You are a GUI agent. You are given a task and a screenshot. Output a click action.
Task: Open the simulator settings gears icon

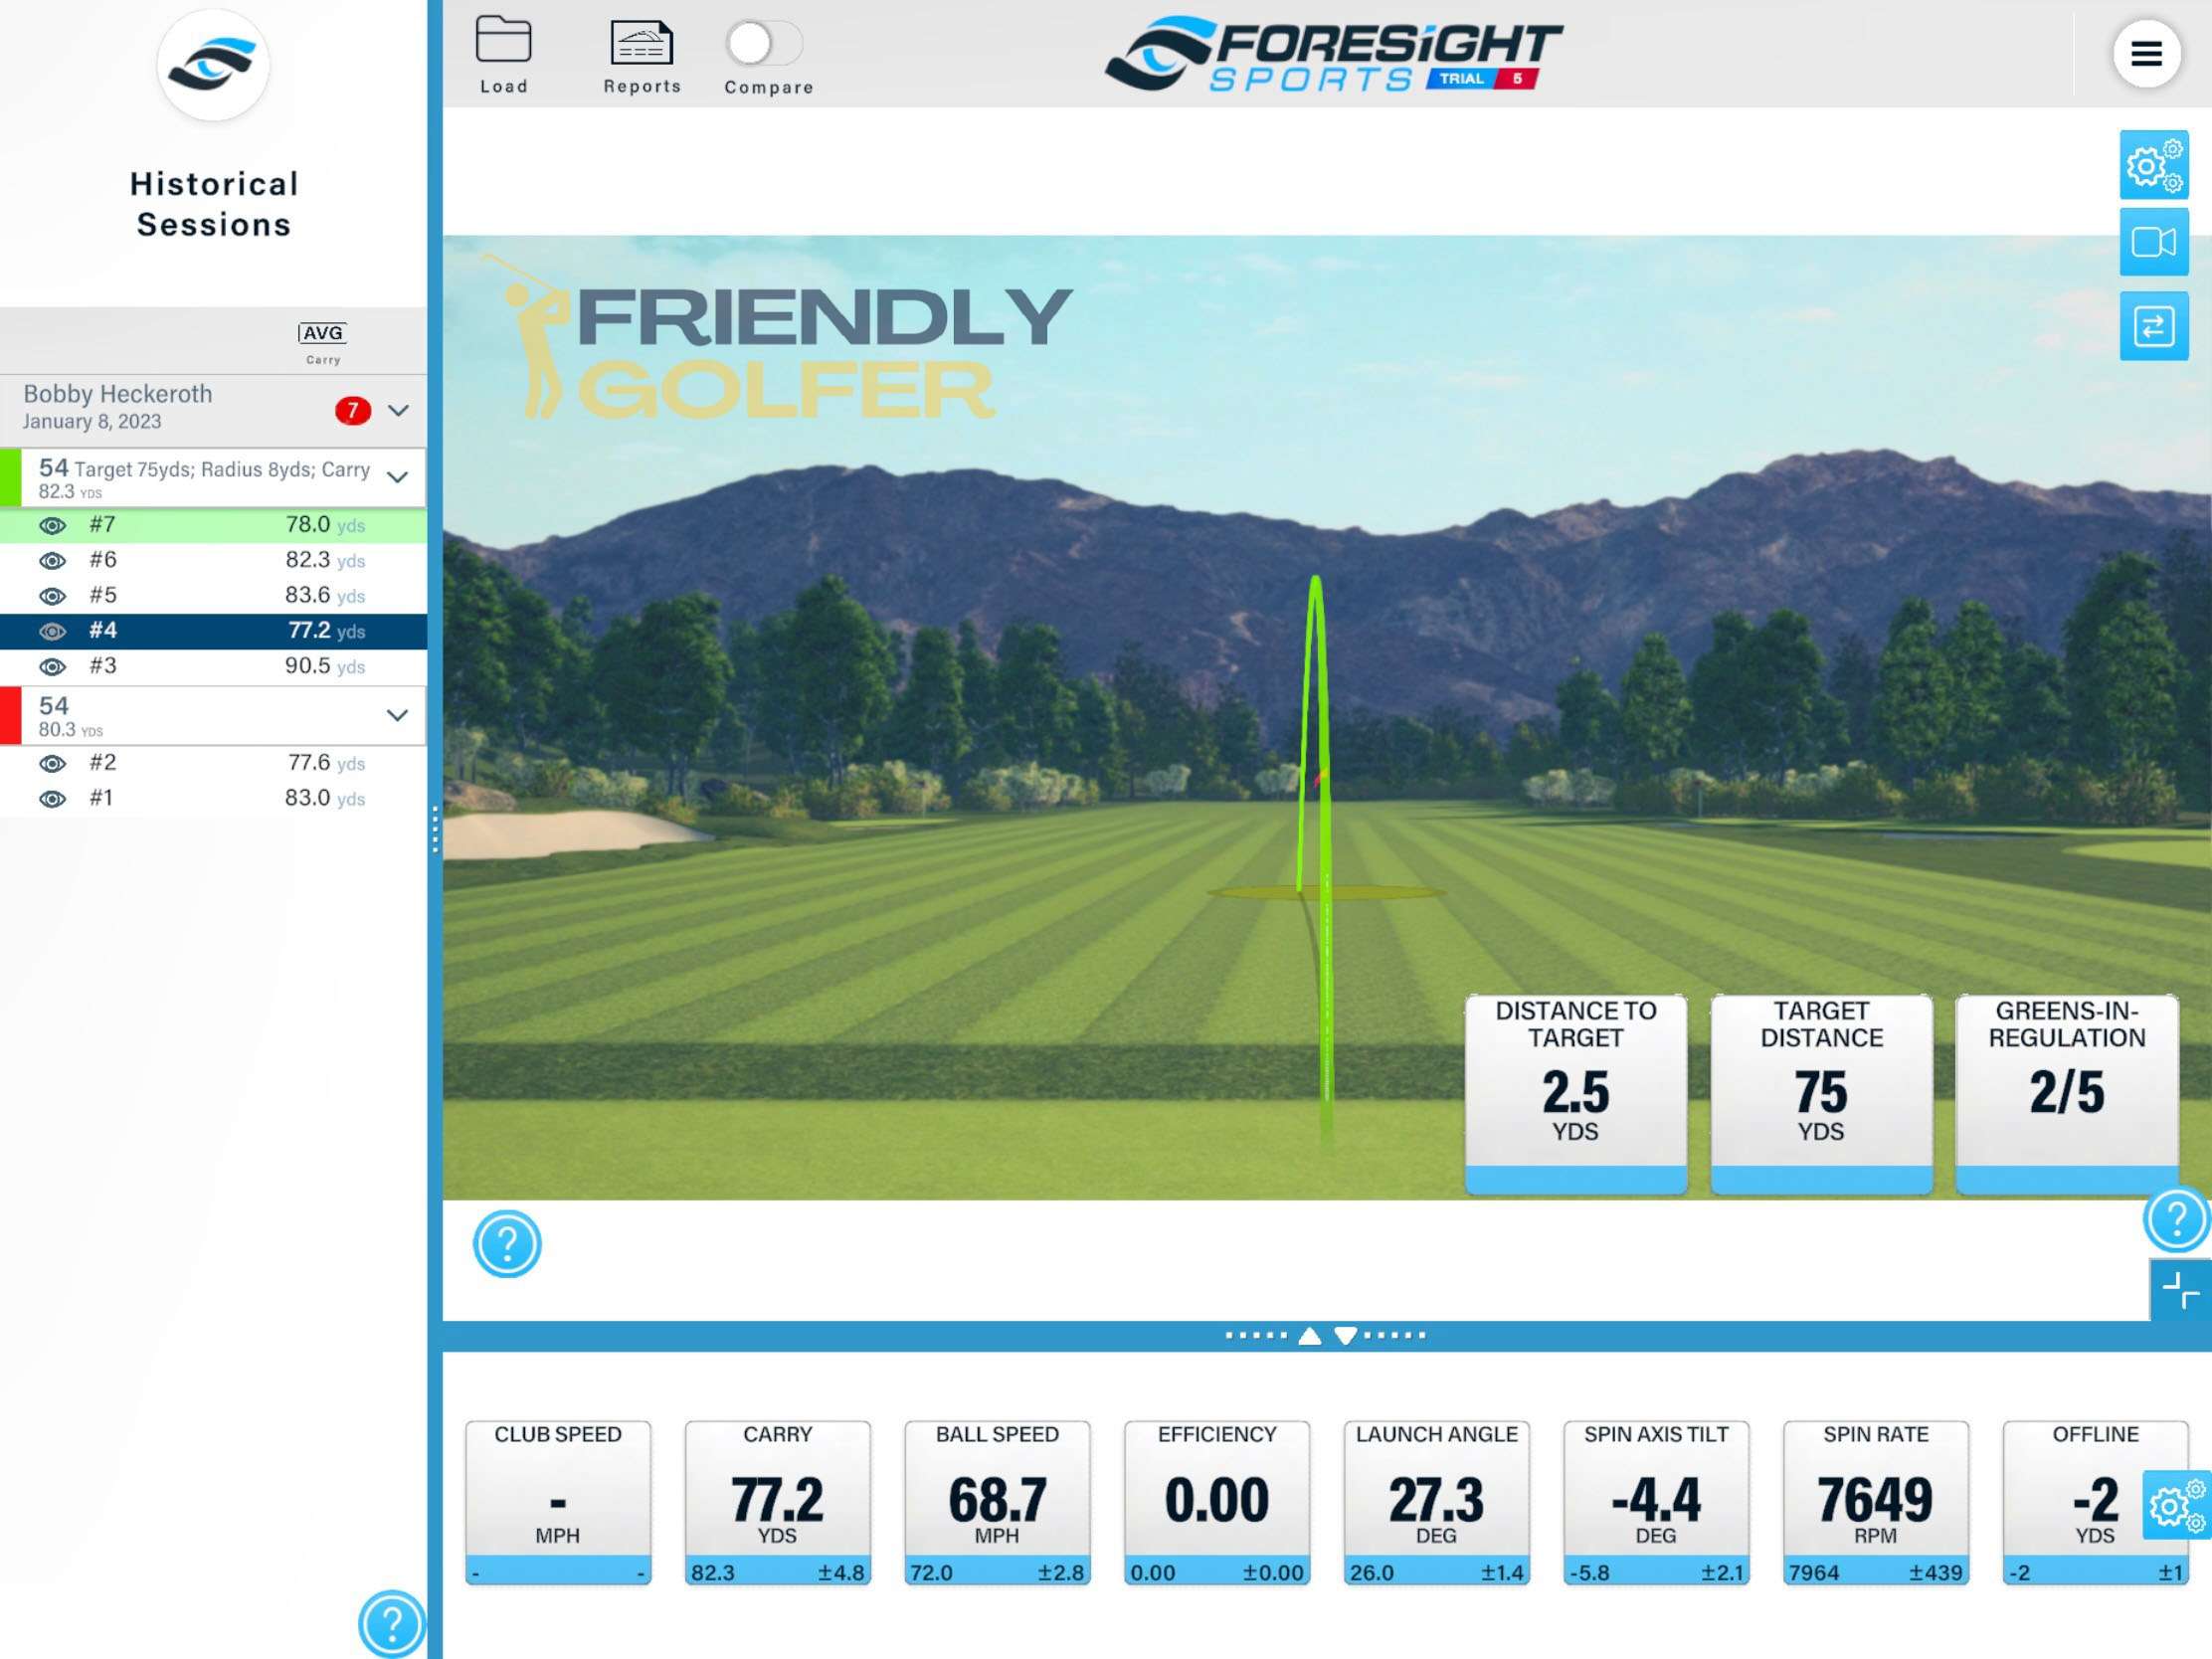click(x=2154, y=166)
